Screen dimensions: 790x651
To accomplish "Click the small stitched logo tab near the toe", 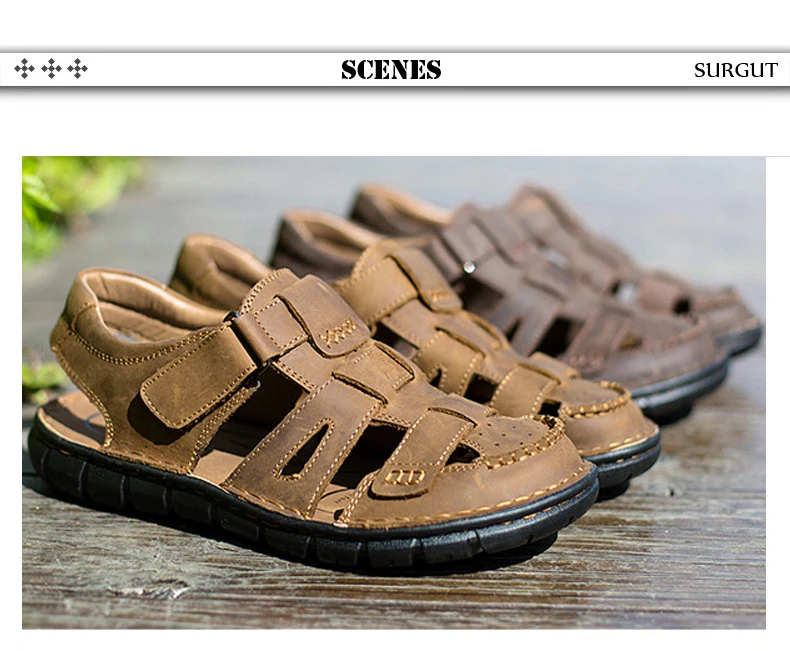I will (x=405, y=476).
